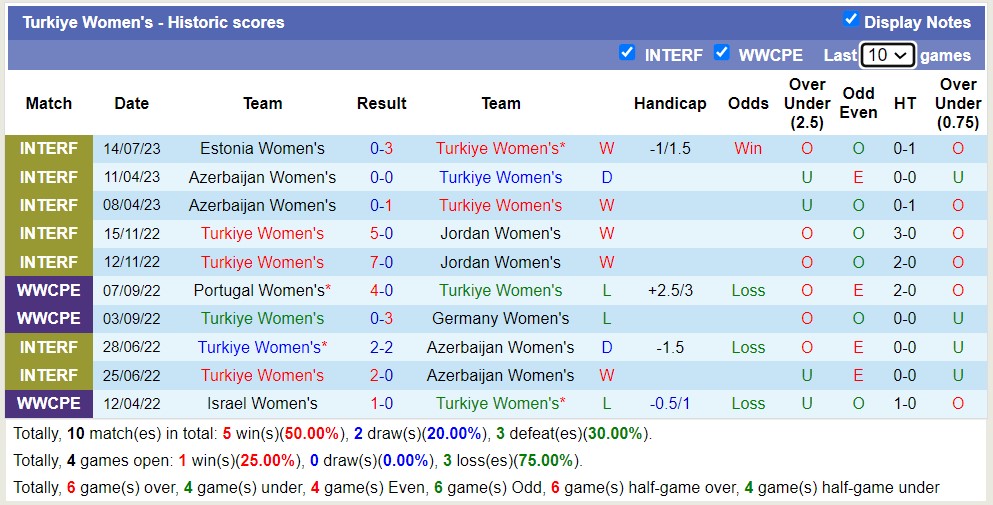The image size is (993, 505).
Task: Open the Last games count dropdown
Action: tap(887, 55)
